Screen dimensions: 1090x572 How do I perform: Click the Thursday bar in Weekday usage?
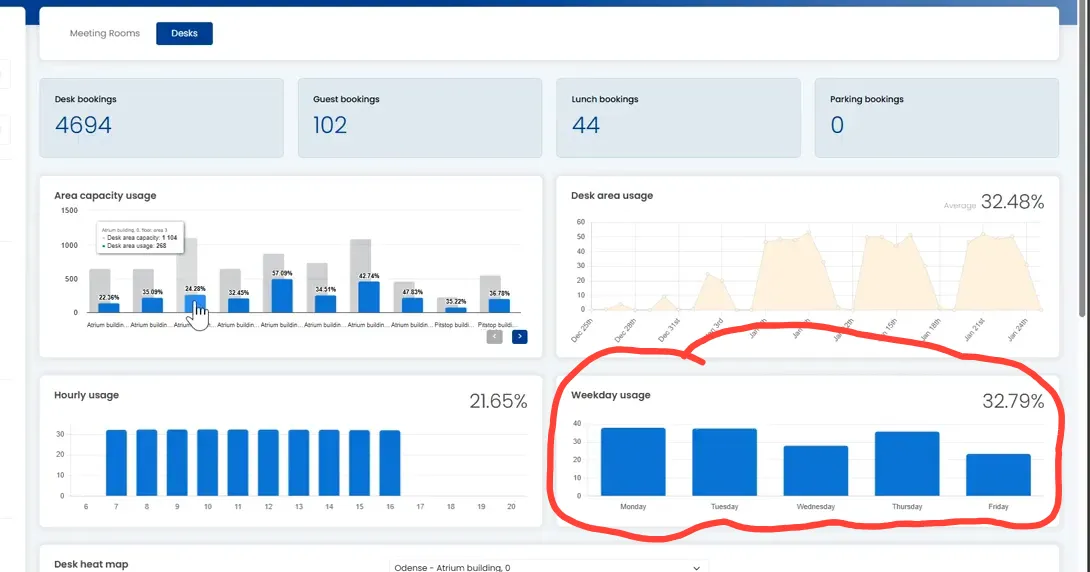click(x=907, y=464)
